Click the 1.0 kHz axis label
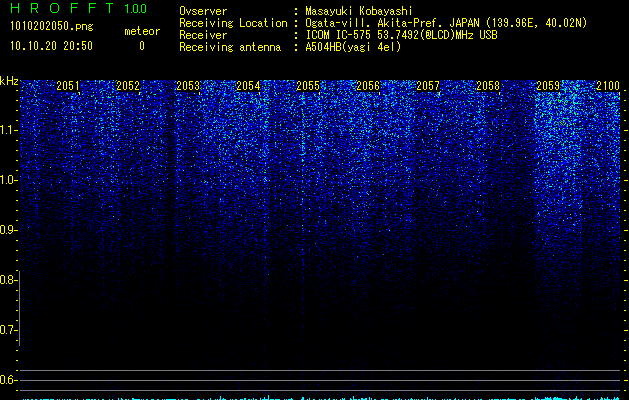Viewport: 629px width, 400px height. click(8, 180)
